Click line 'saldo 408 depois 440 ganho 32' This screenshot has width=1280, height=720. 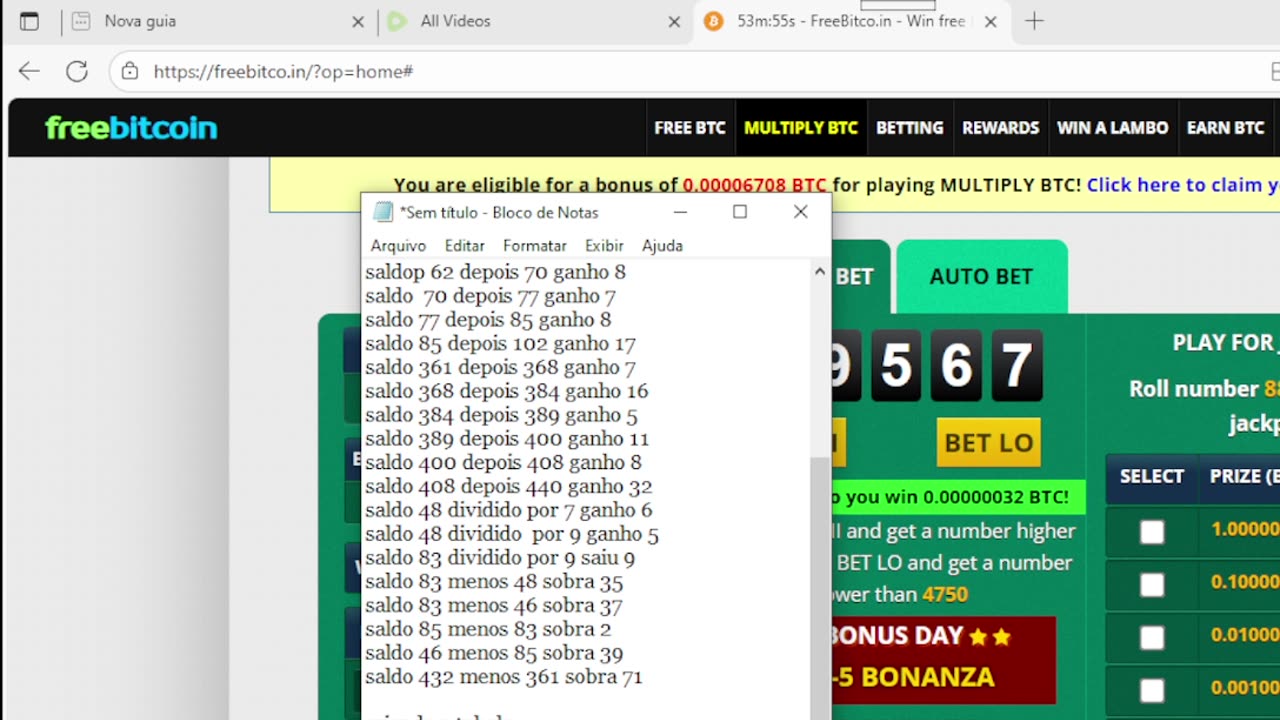pyautogui.click(x=508, y=487)
